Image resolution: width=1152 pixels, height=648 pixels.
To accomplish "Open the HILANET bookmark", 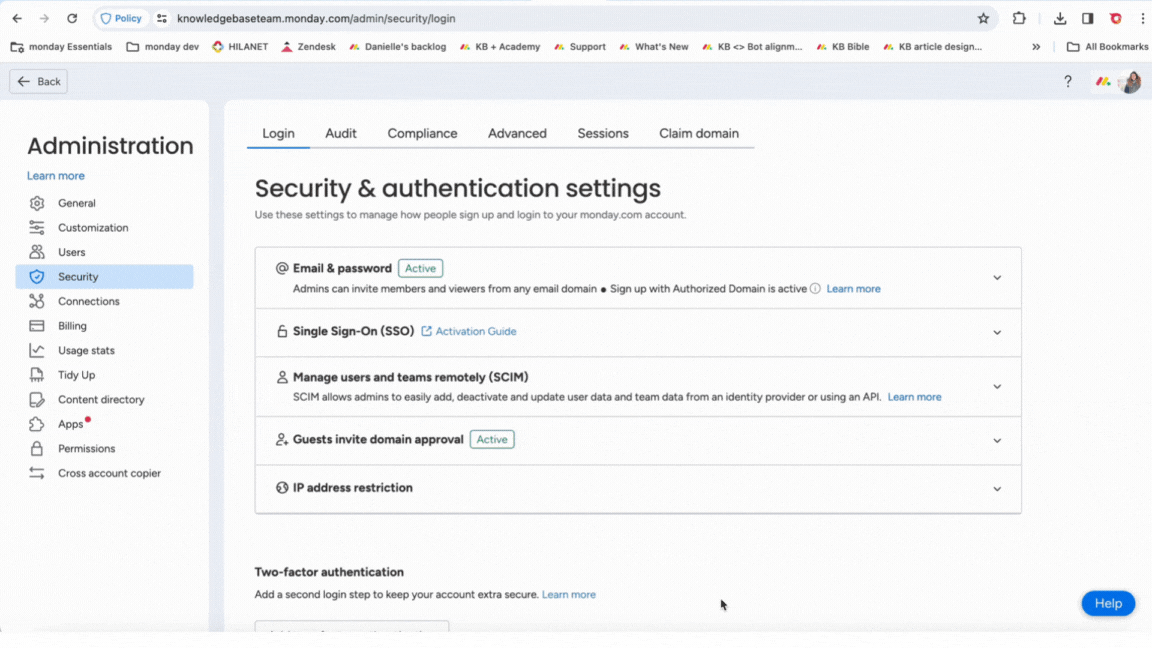I will 240,46.
